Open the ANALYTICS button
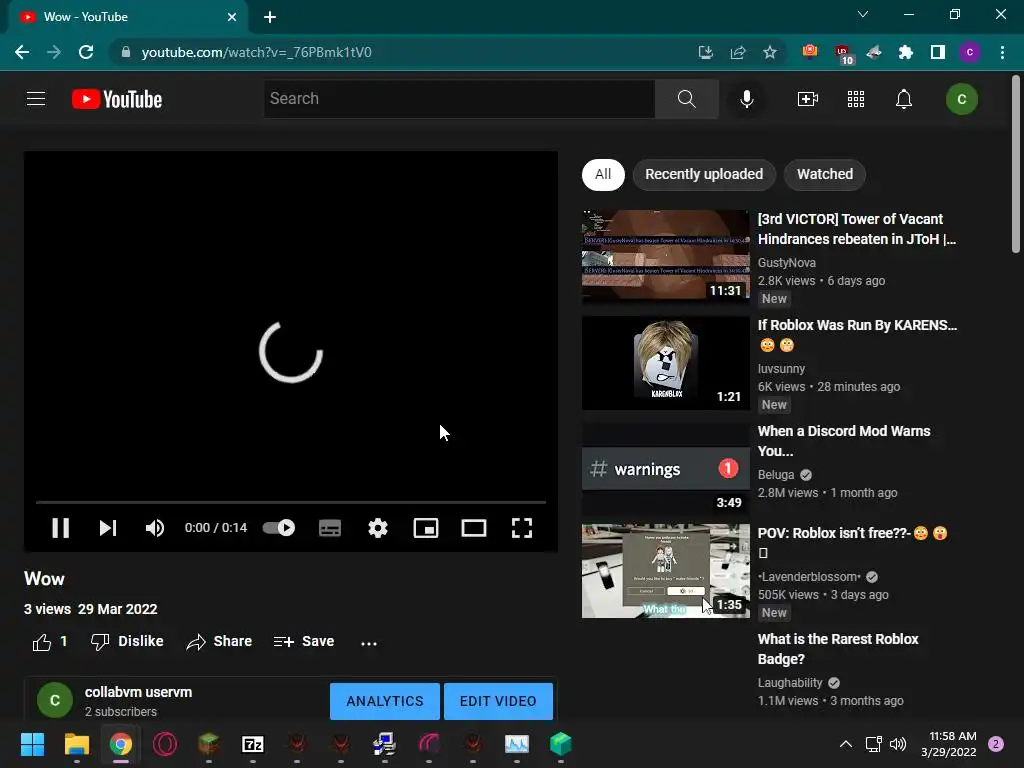 coord(385,701)
